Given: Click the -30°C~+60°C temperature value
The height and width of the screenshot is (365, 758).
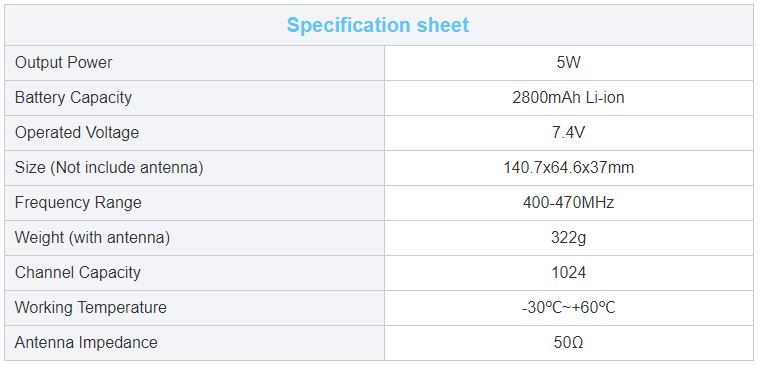Looking at the screenshot, I should [568, 307].
